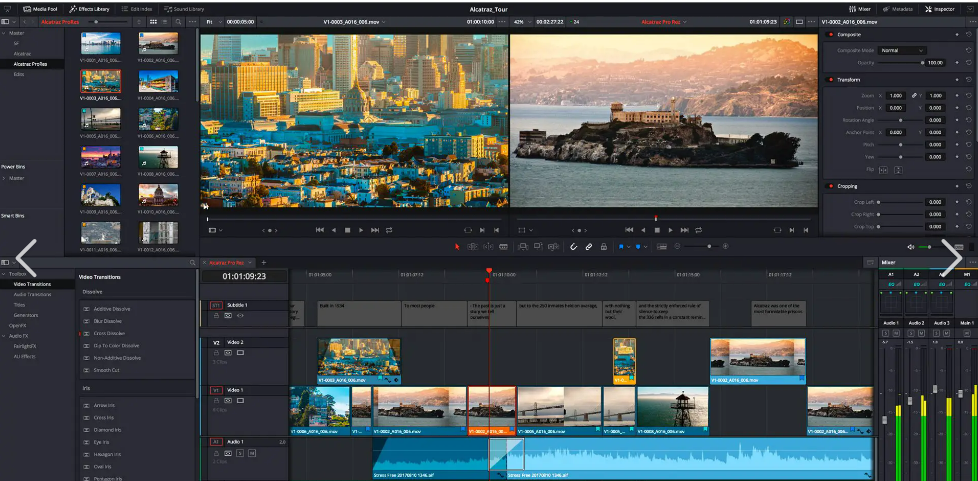Toggle auto select on Video 1 track
The height and width of the screenshot is (481, 978).
(x=228, y=401)
